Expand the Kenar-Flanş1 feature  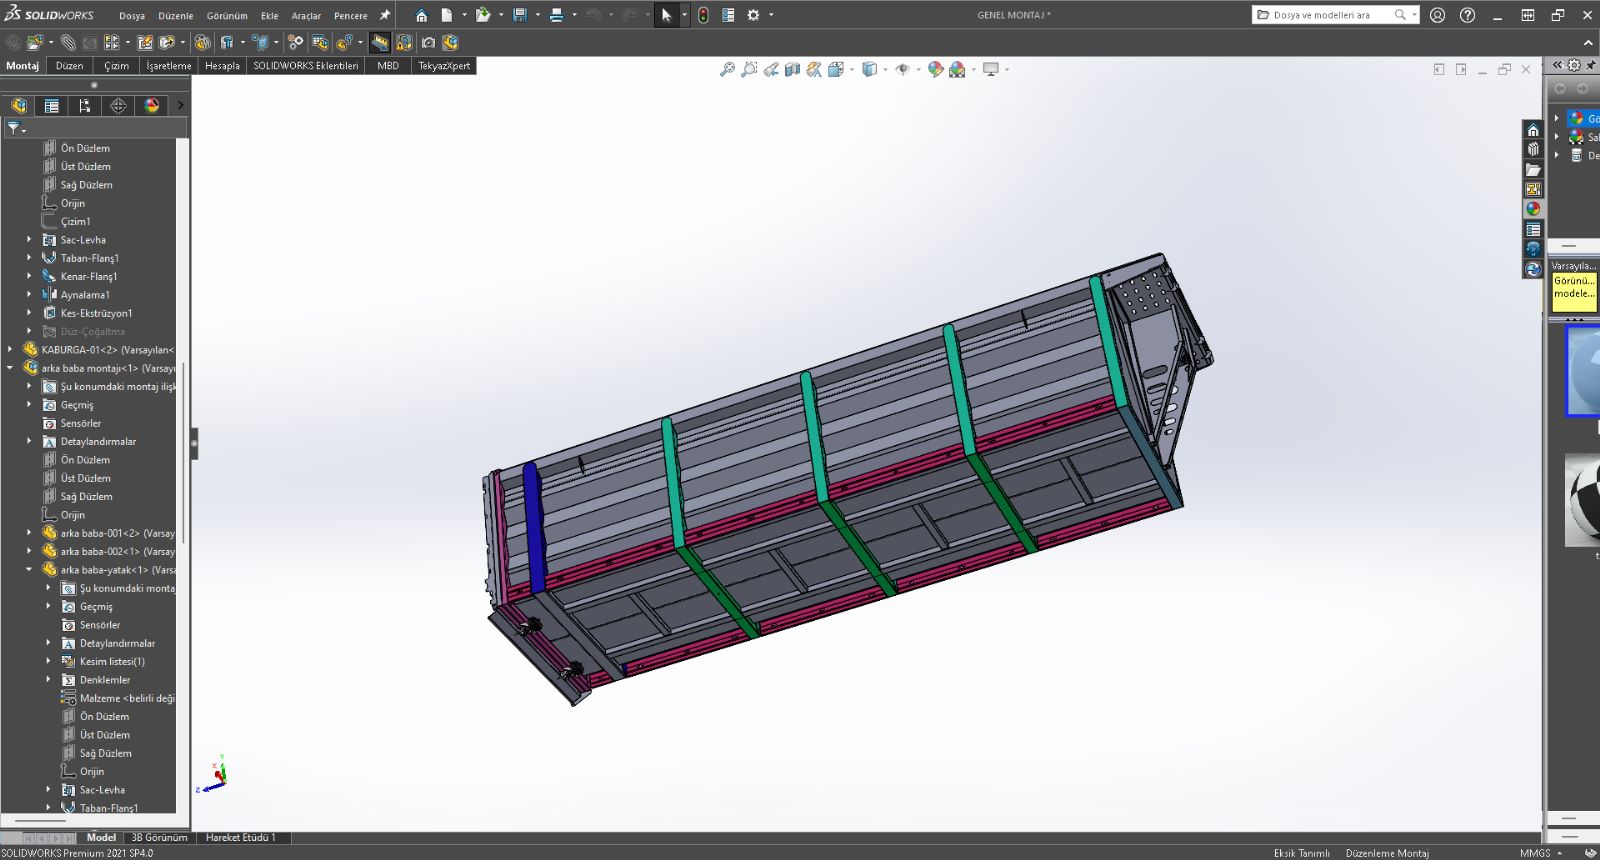click(x=29, y=276)
